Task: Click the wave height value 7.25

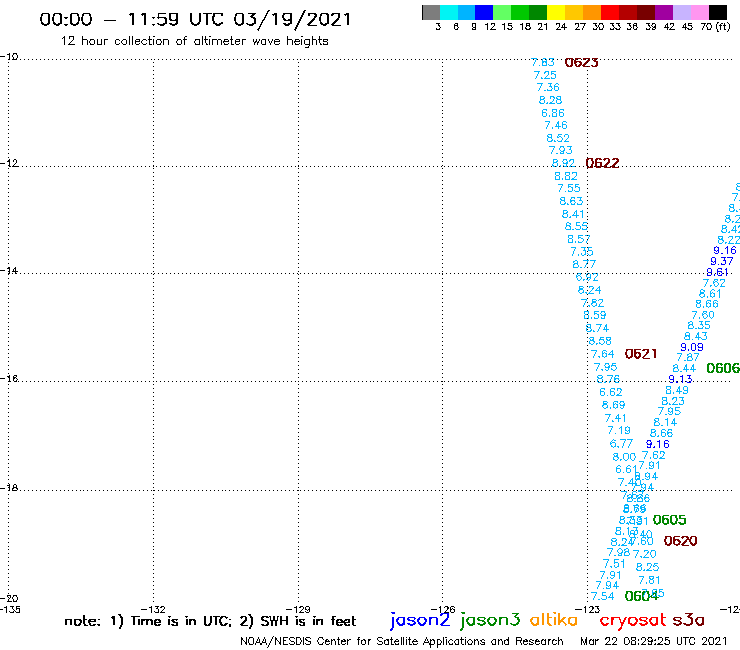Action: click(545, 76)
